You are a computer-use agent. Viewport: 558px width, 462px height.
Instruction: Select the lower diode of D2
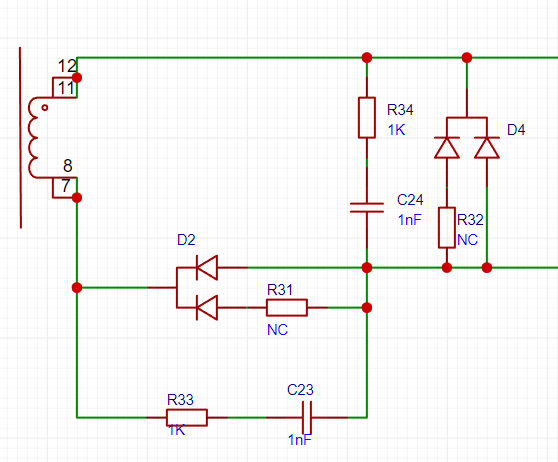[x=207, y=308]
